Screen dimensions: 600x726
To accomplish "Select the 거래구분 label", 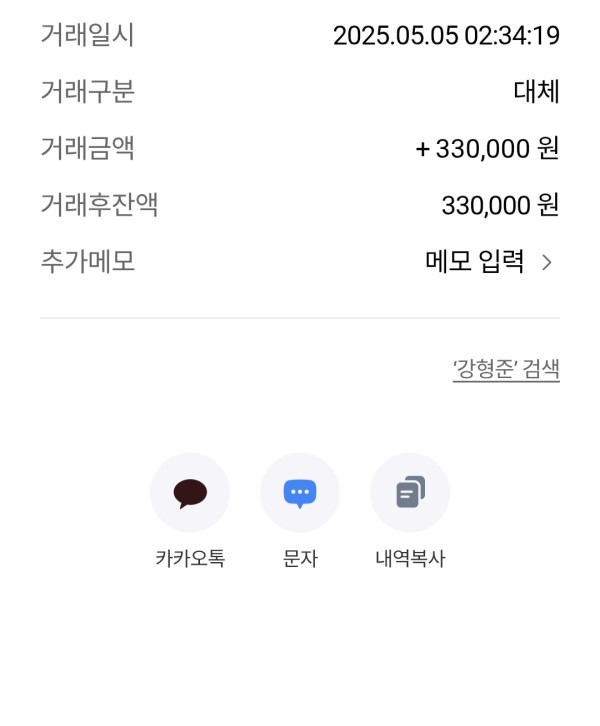I will (x=88, y=91).
